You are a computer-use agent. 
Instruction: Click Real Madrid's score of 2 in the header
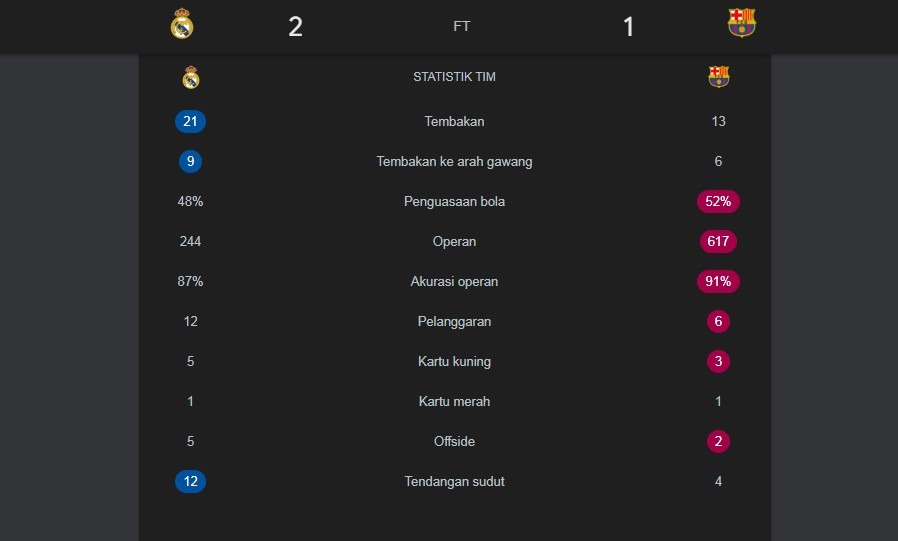(295, 27)
